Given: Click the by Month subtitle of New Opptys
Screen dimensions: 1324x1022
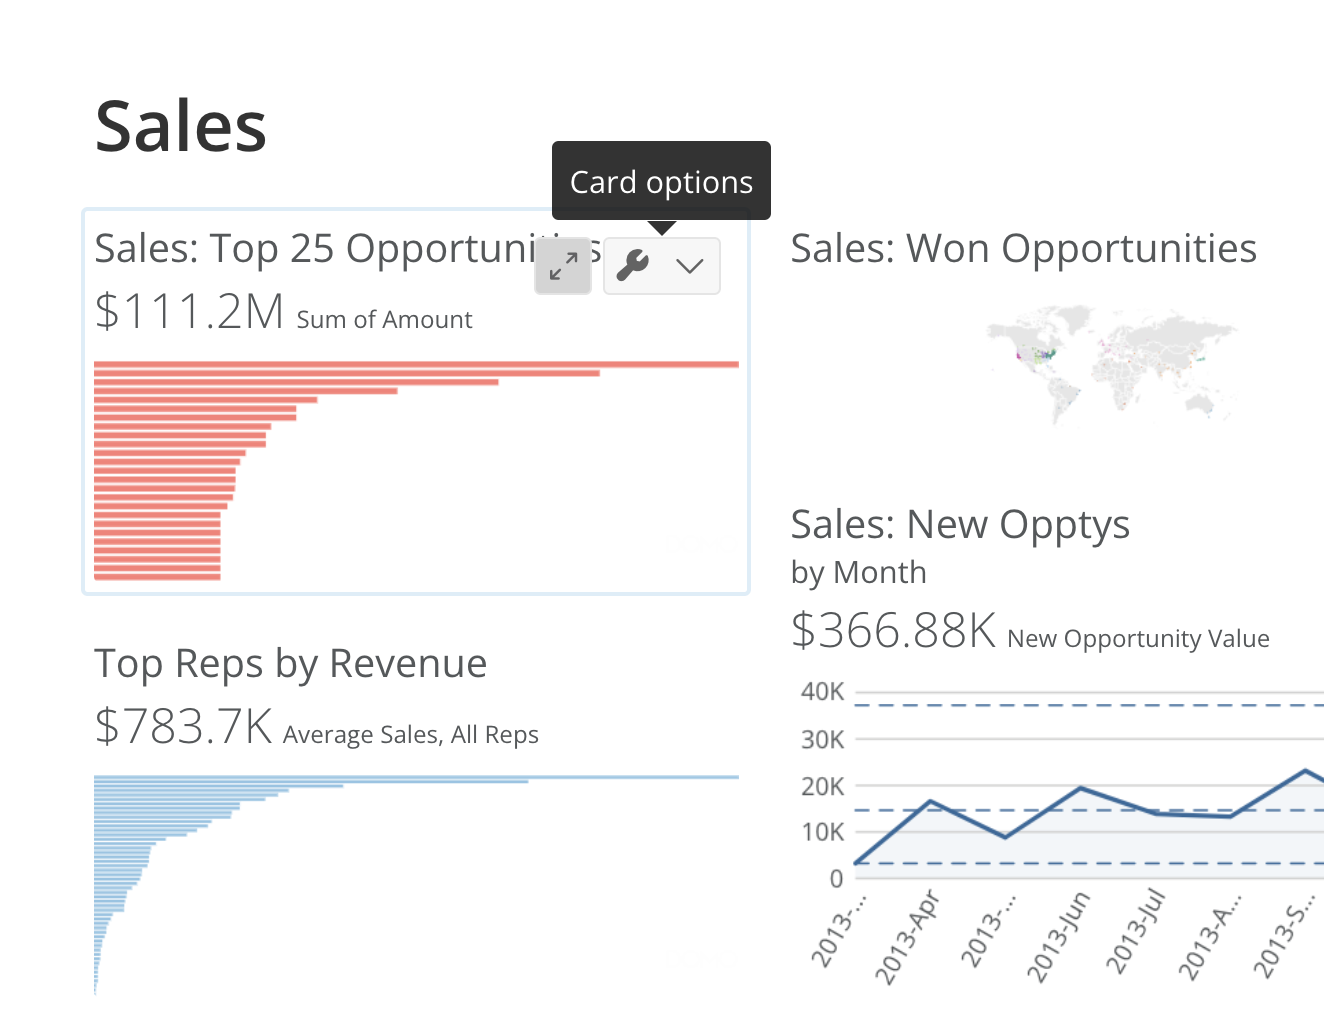Looking at the screenshot, I should tap(858, 572).
